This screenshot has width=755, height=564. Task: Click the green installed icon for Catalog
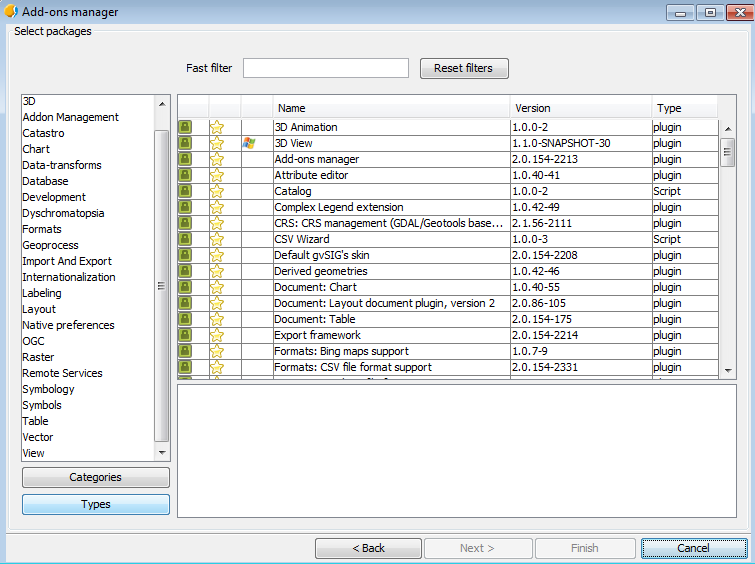coord(185,191)
